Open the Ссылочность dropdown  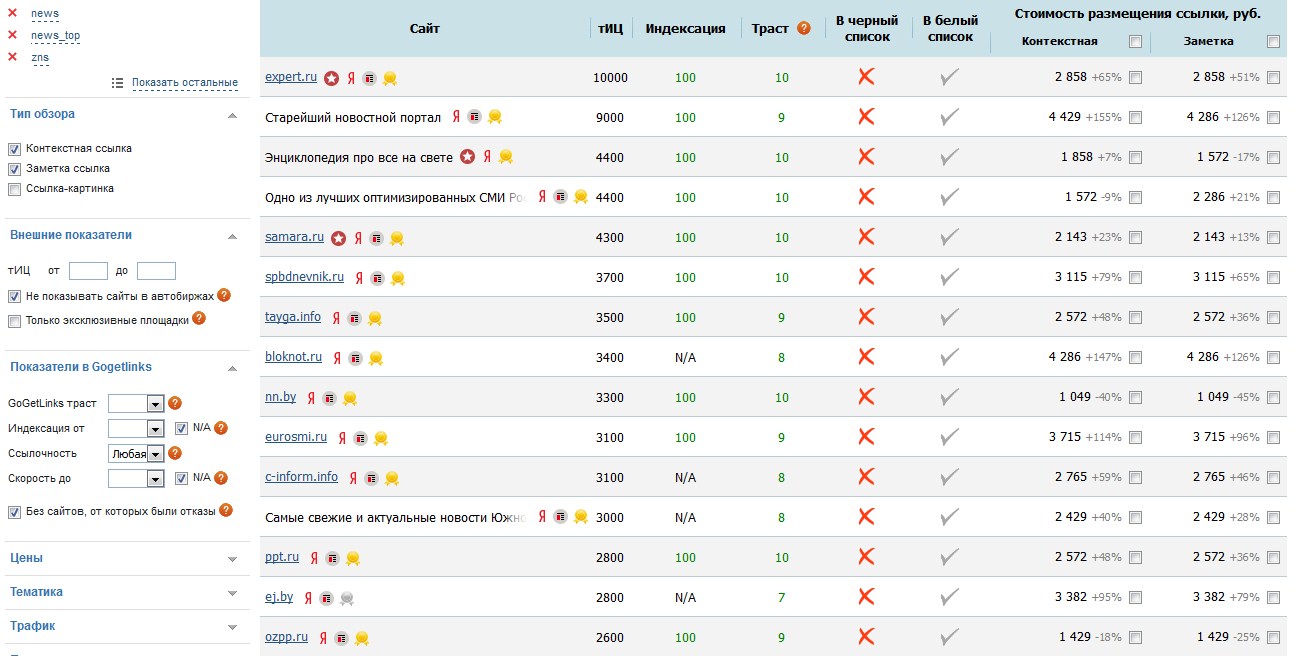(x=135, y=453)
